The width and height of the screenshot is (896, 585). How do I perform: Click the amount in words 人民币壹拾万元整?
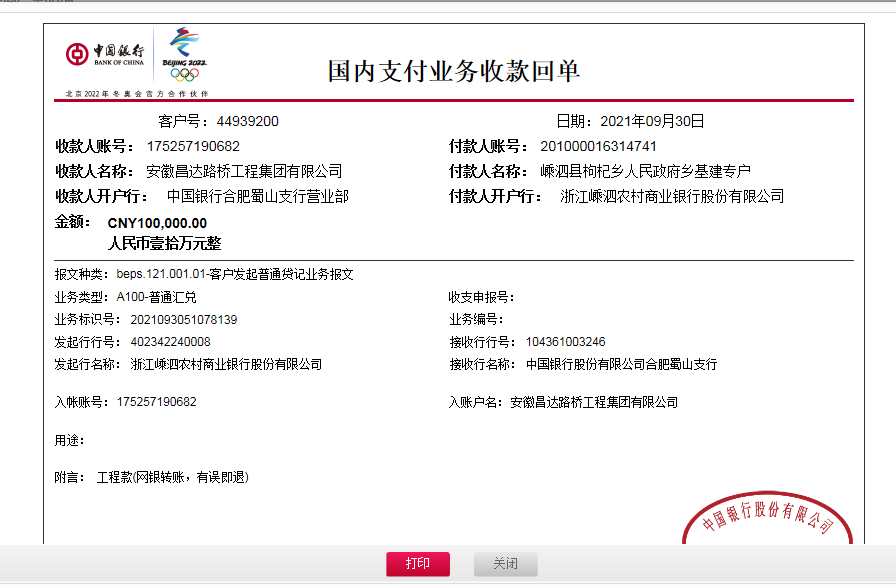point(164,243)
